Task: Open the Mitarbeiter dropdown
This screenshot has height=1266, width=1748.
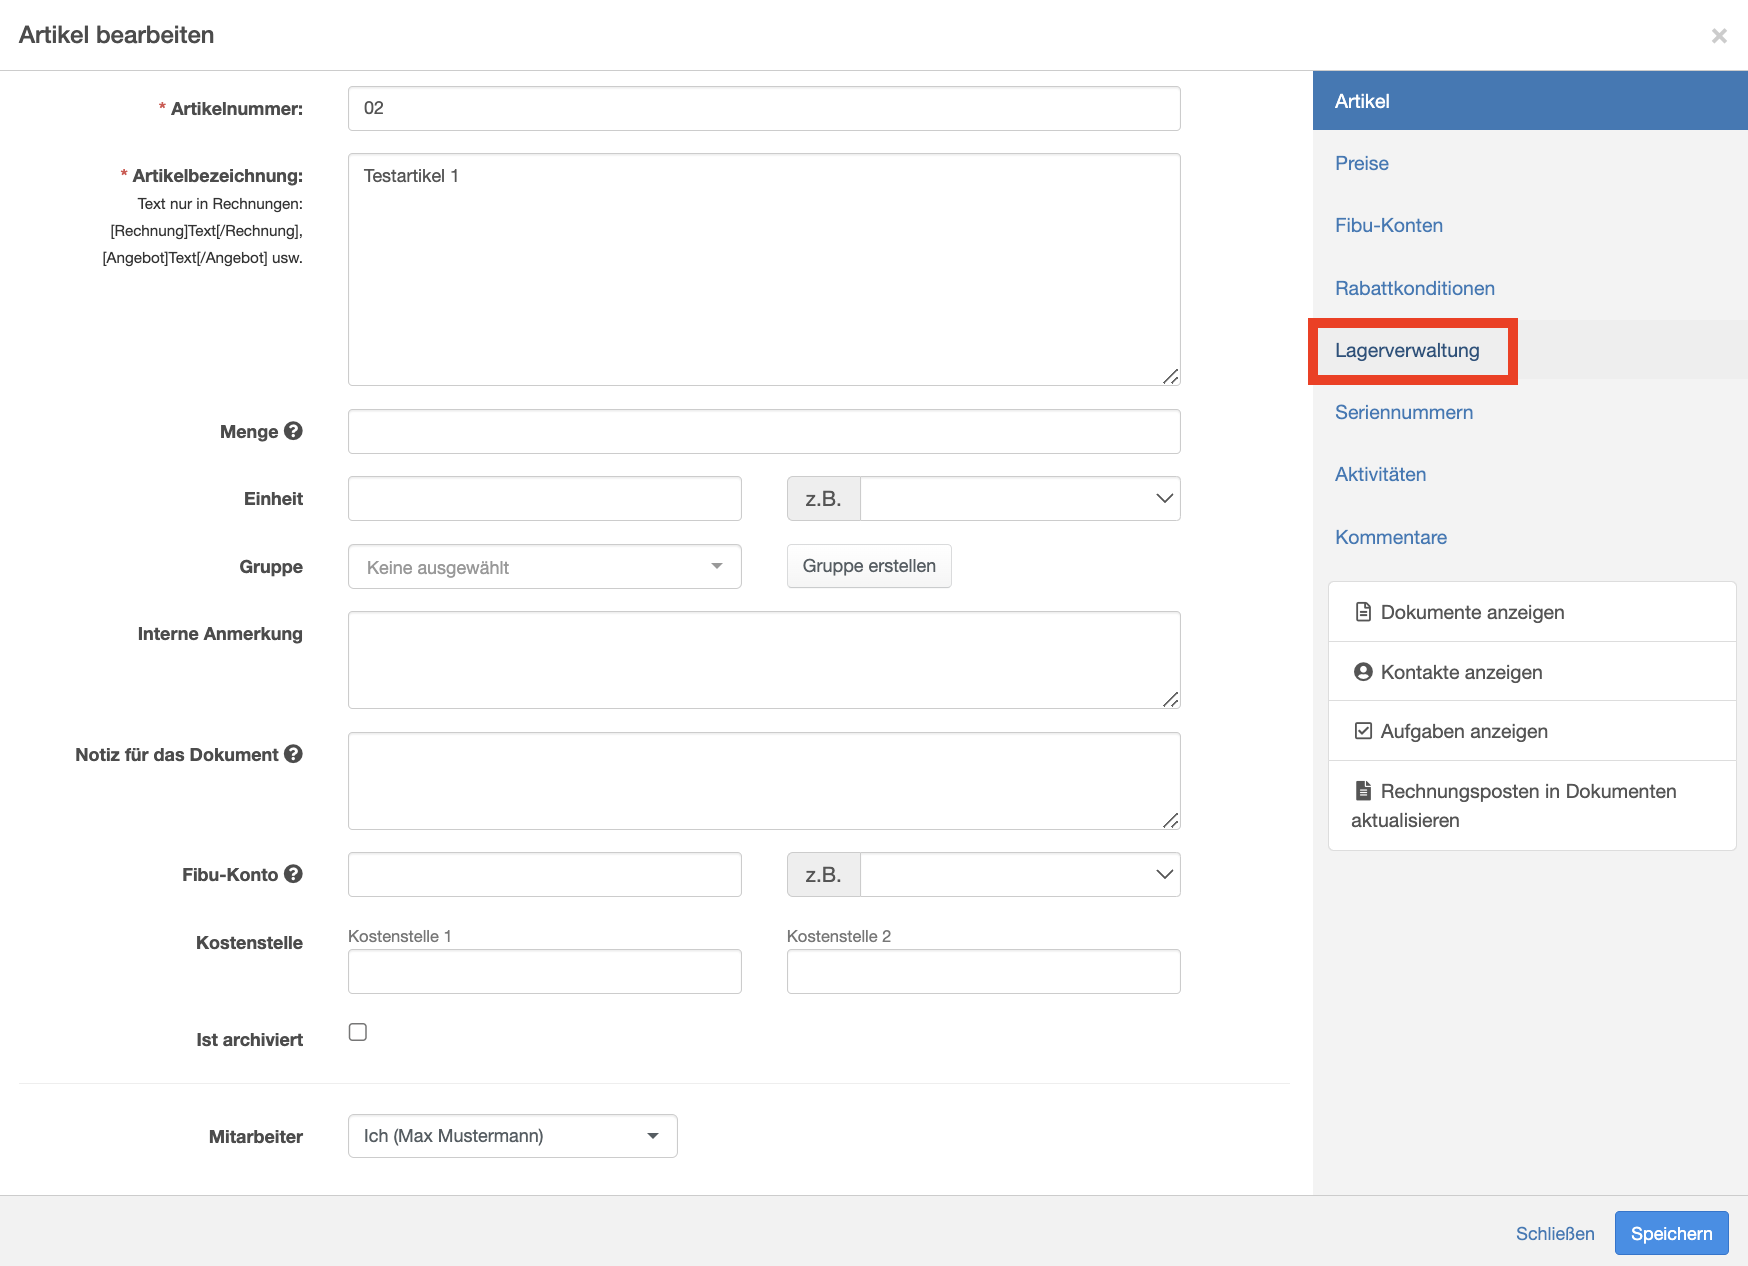Action: [512, 1136]
